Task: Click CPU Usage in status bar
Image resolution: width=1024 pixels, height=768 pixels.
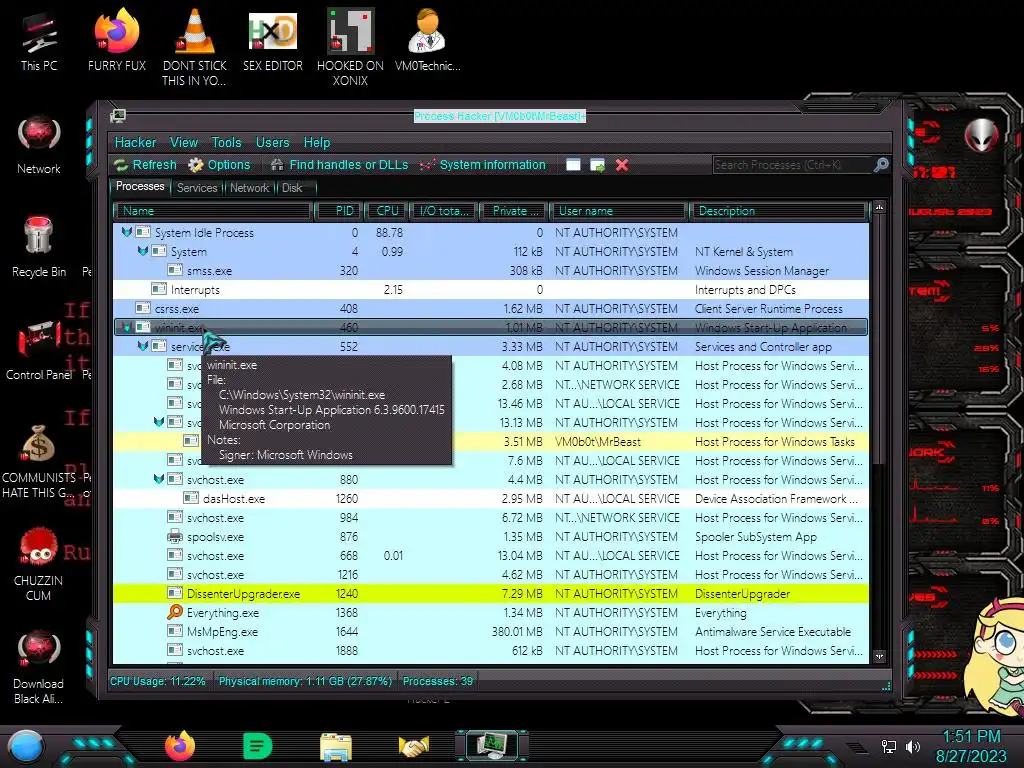Action: [157, 681]
